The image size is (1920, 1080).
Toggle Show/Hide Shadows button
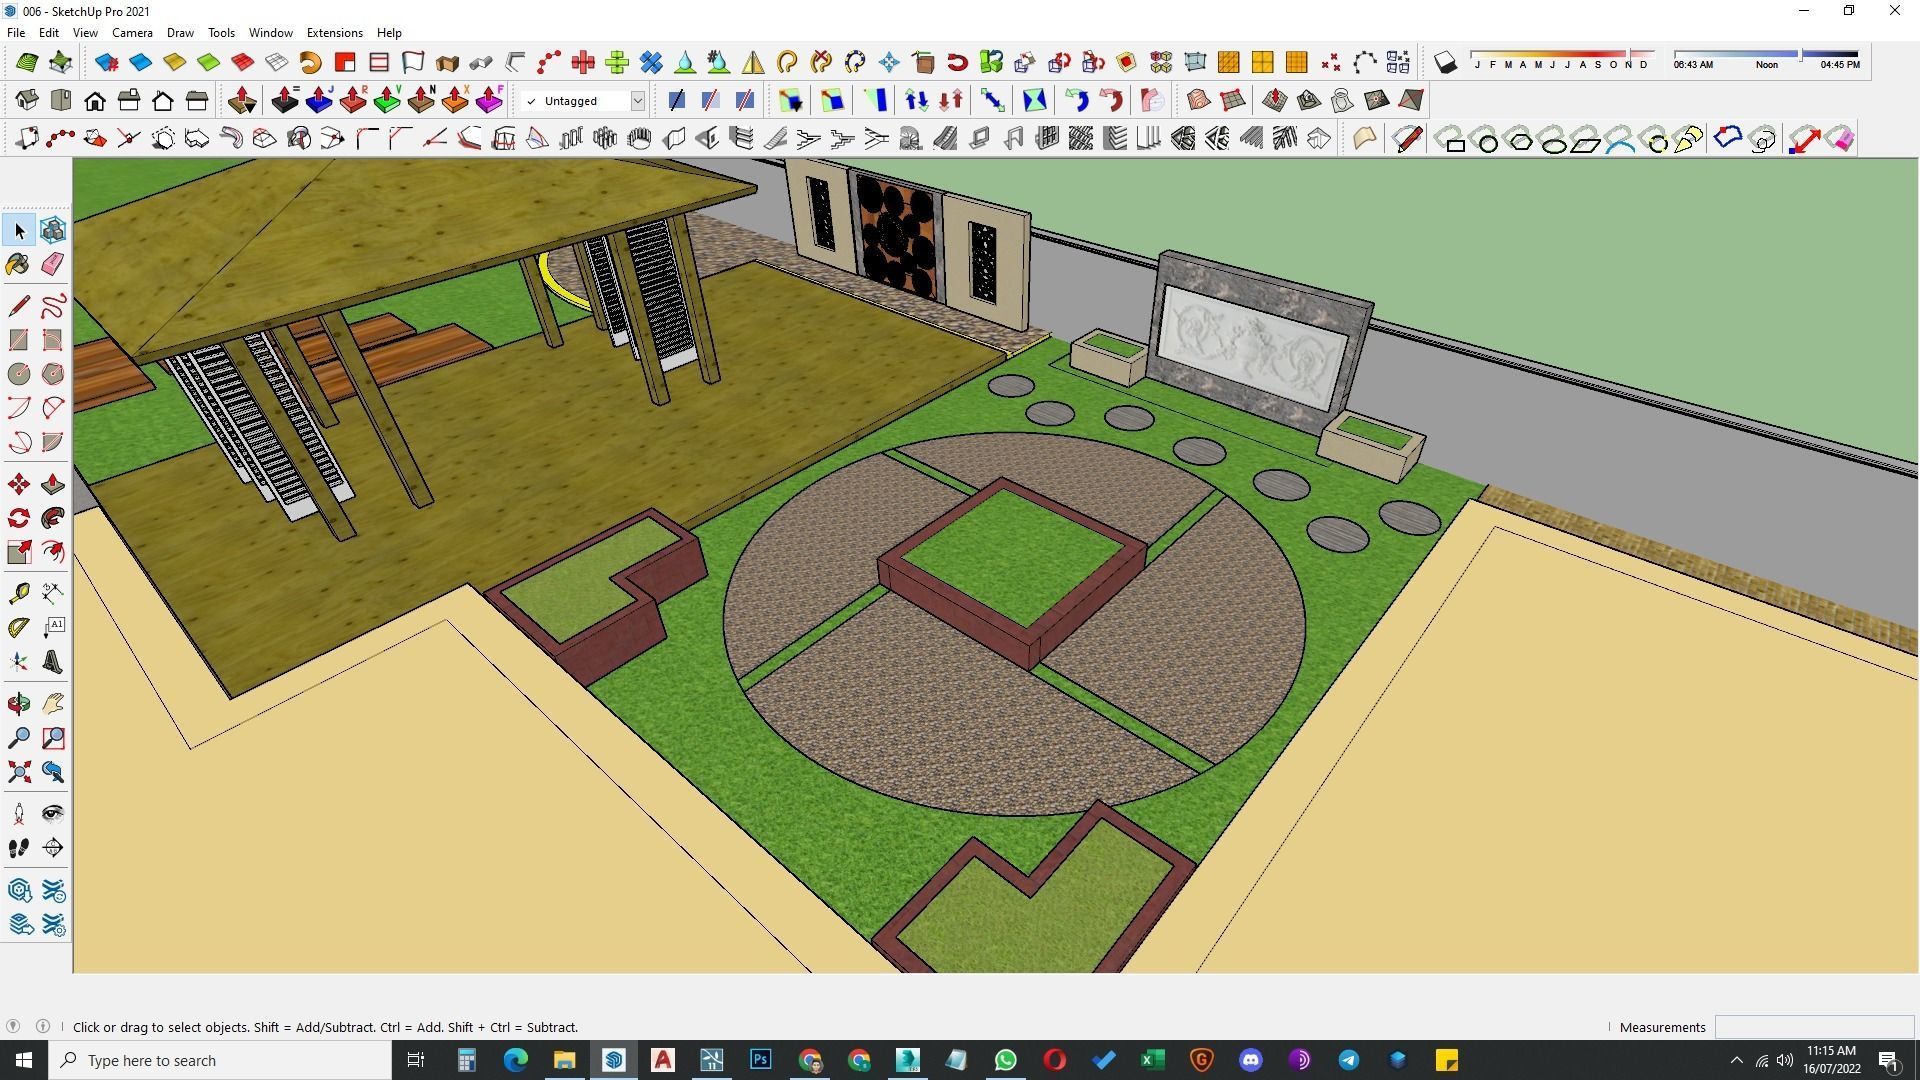click(1445, 63)
